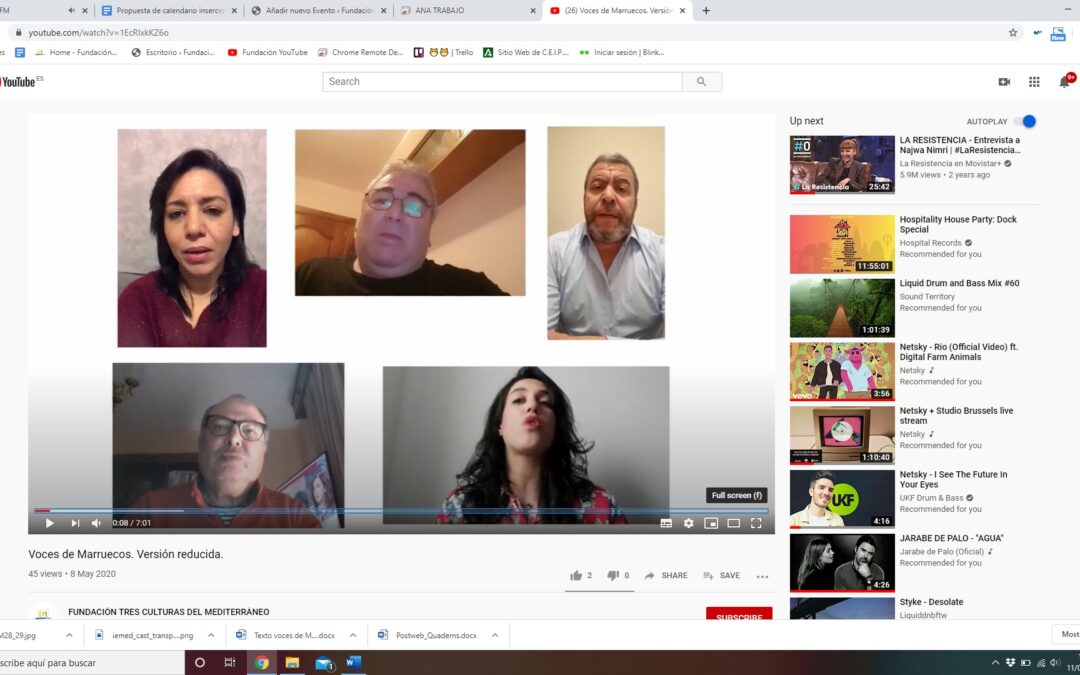Go to YouTube home logo
The height and width of the screenshot is (675, 1080).
point(19,82)
